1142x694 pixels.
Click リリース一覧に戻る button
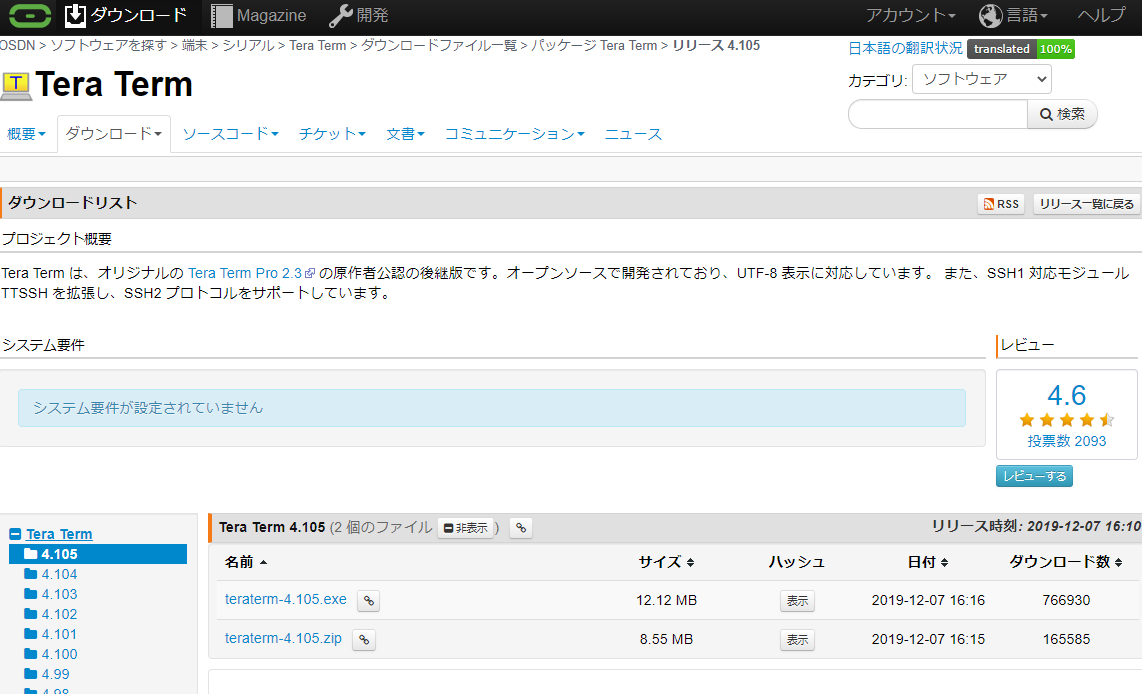[1087, 204]
